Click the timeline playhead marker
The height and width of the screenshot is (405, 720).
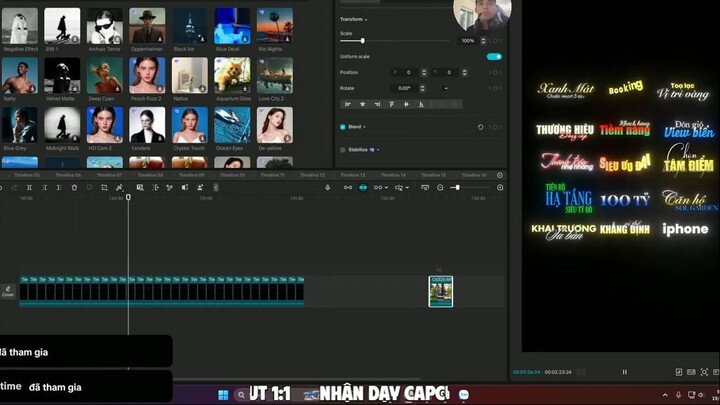point(128,197)
